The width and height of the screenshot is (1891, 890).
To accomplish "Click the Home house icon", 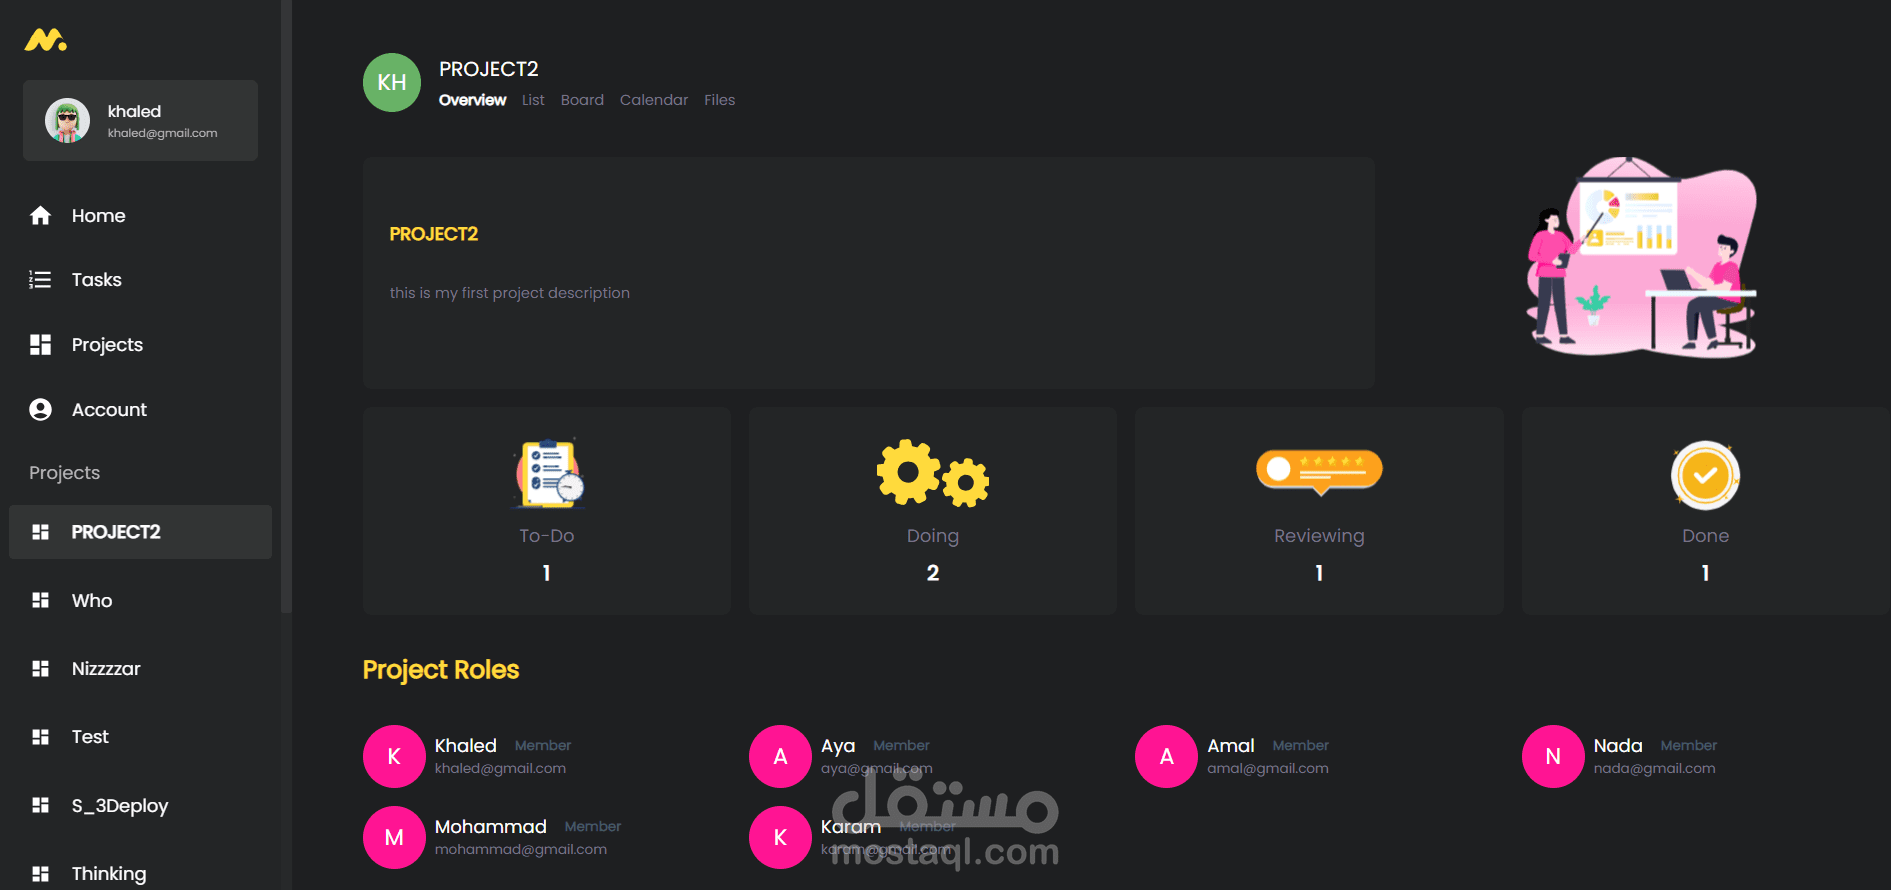I will (40, 215).
